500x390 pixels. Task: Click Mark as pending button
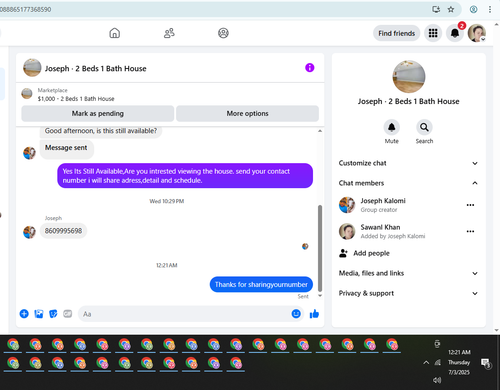point(98,114)
